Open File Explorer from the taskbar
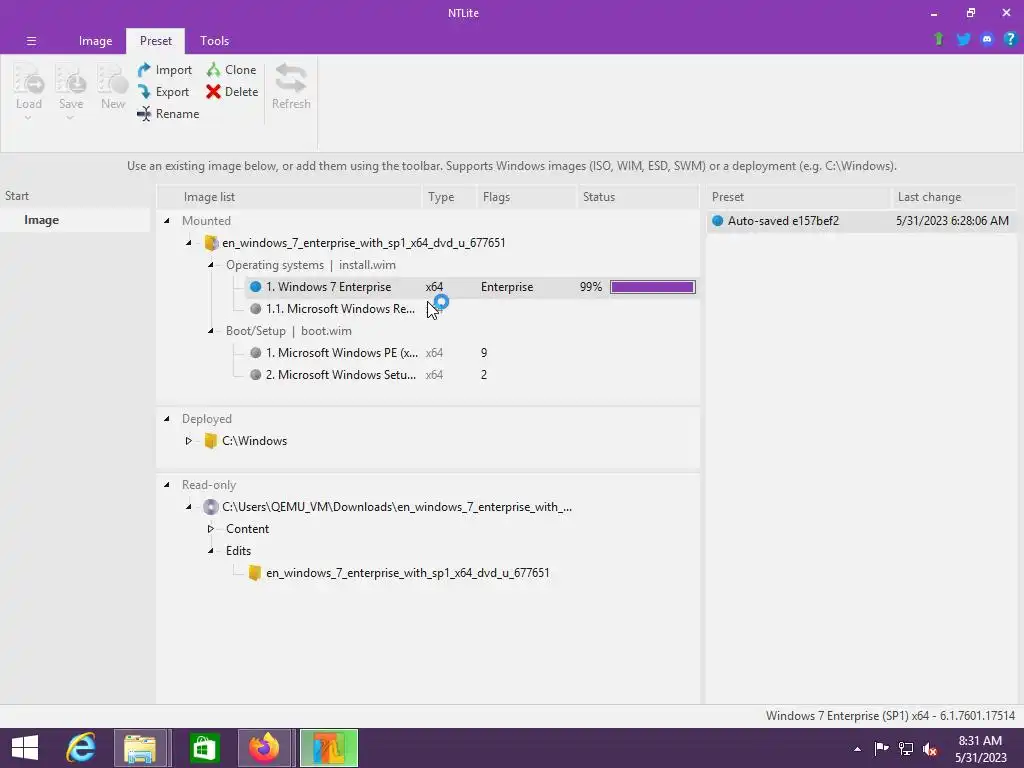1024x768 pixels. point(140,748)
